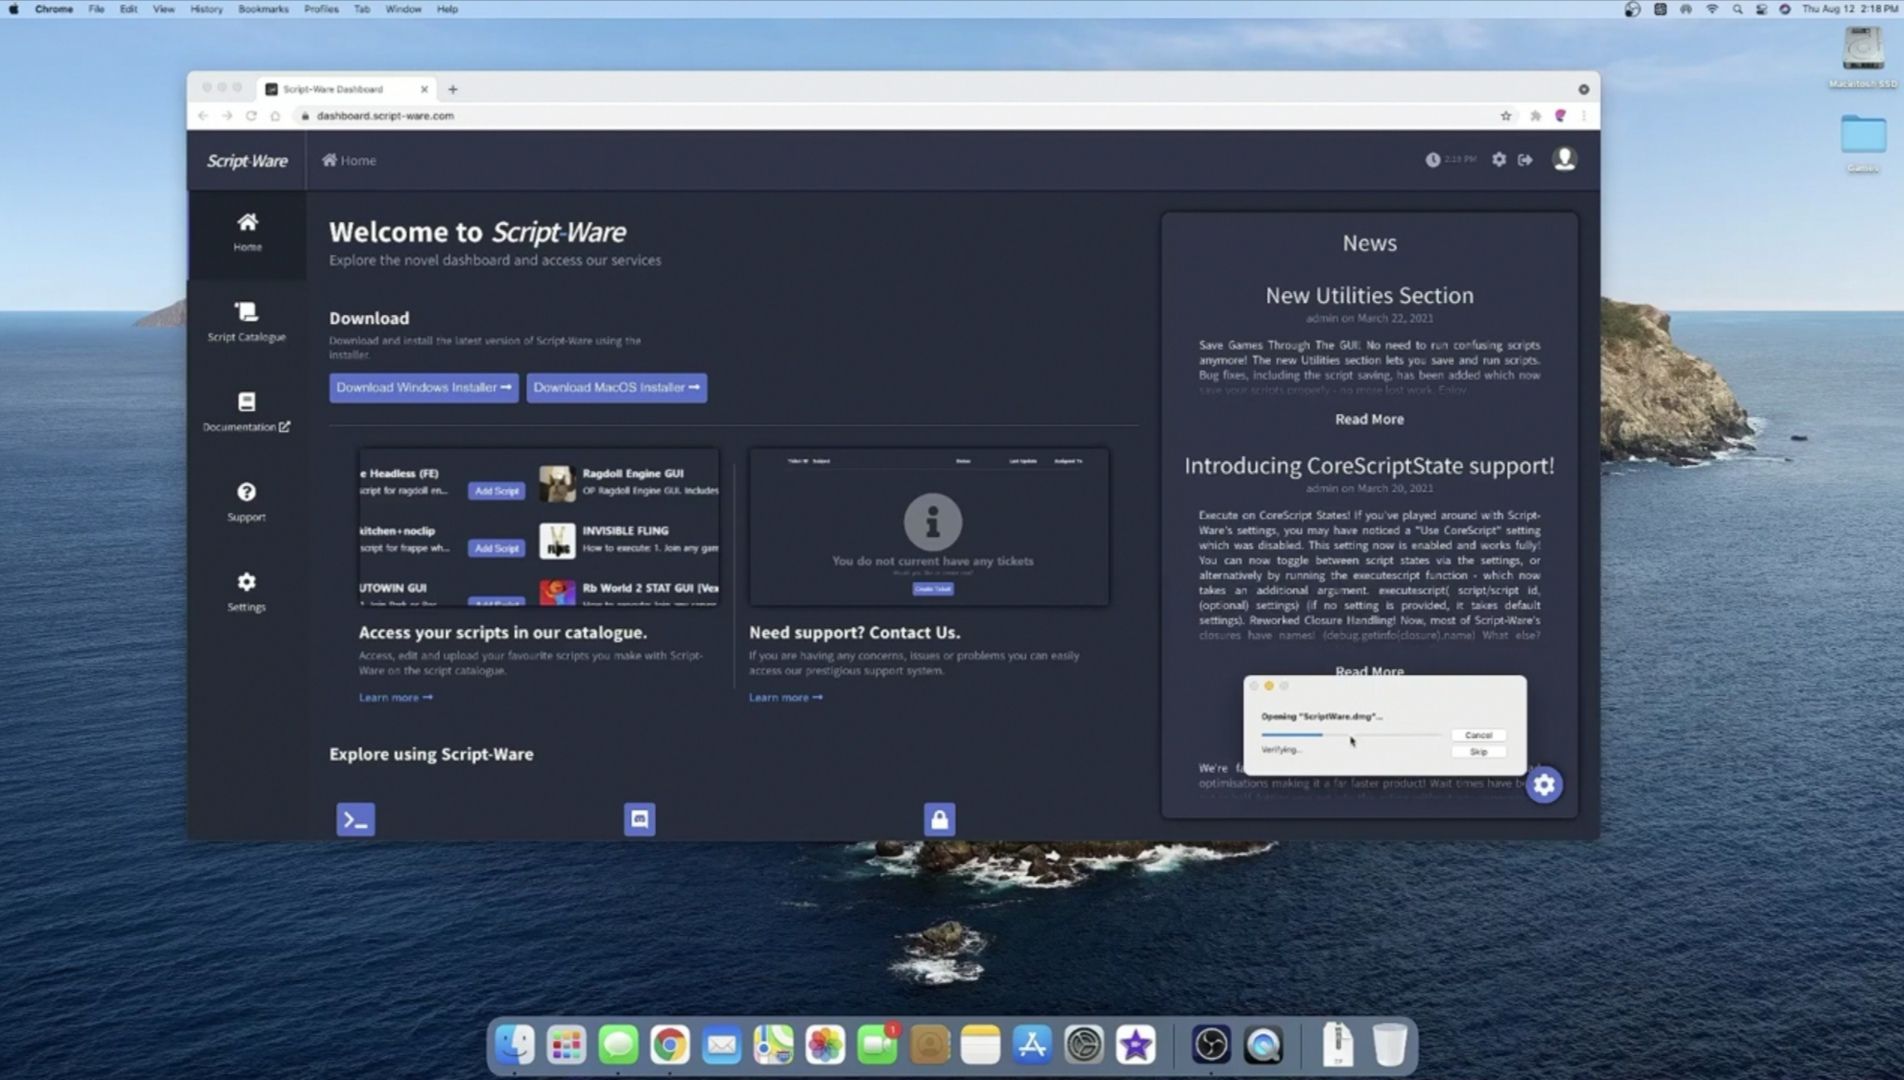Click the browser back arrow
This screenshot has height=1080, width=1904.
point(203,116)
